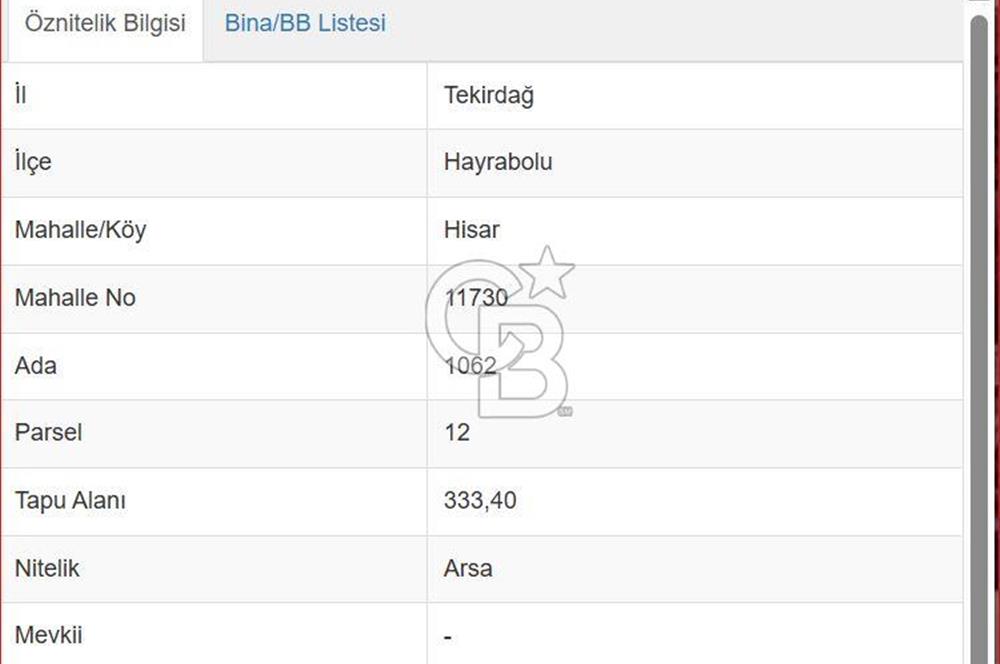Click the Hayrabolu district cell
Screen dimensions: 1000x664
coord(497,162)
